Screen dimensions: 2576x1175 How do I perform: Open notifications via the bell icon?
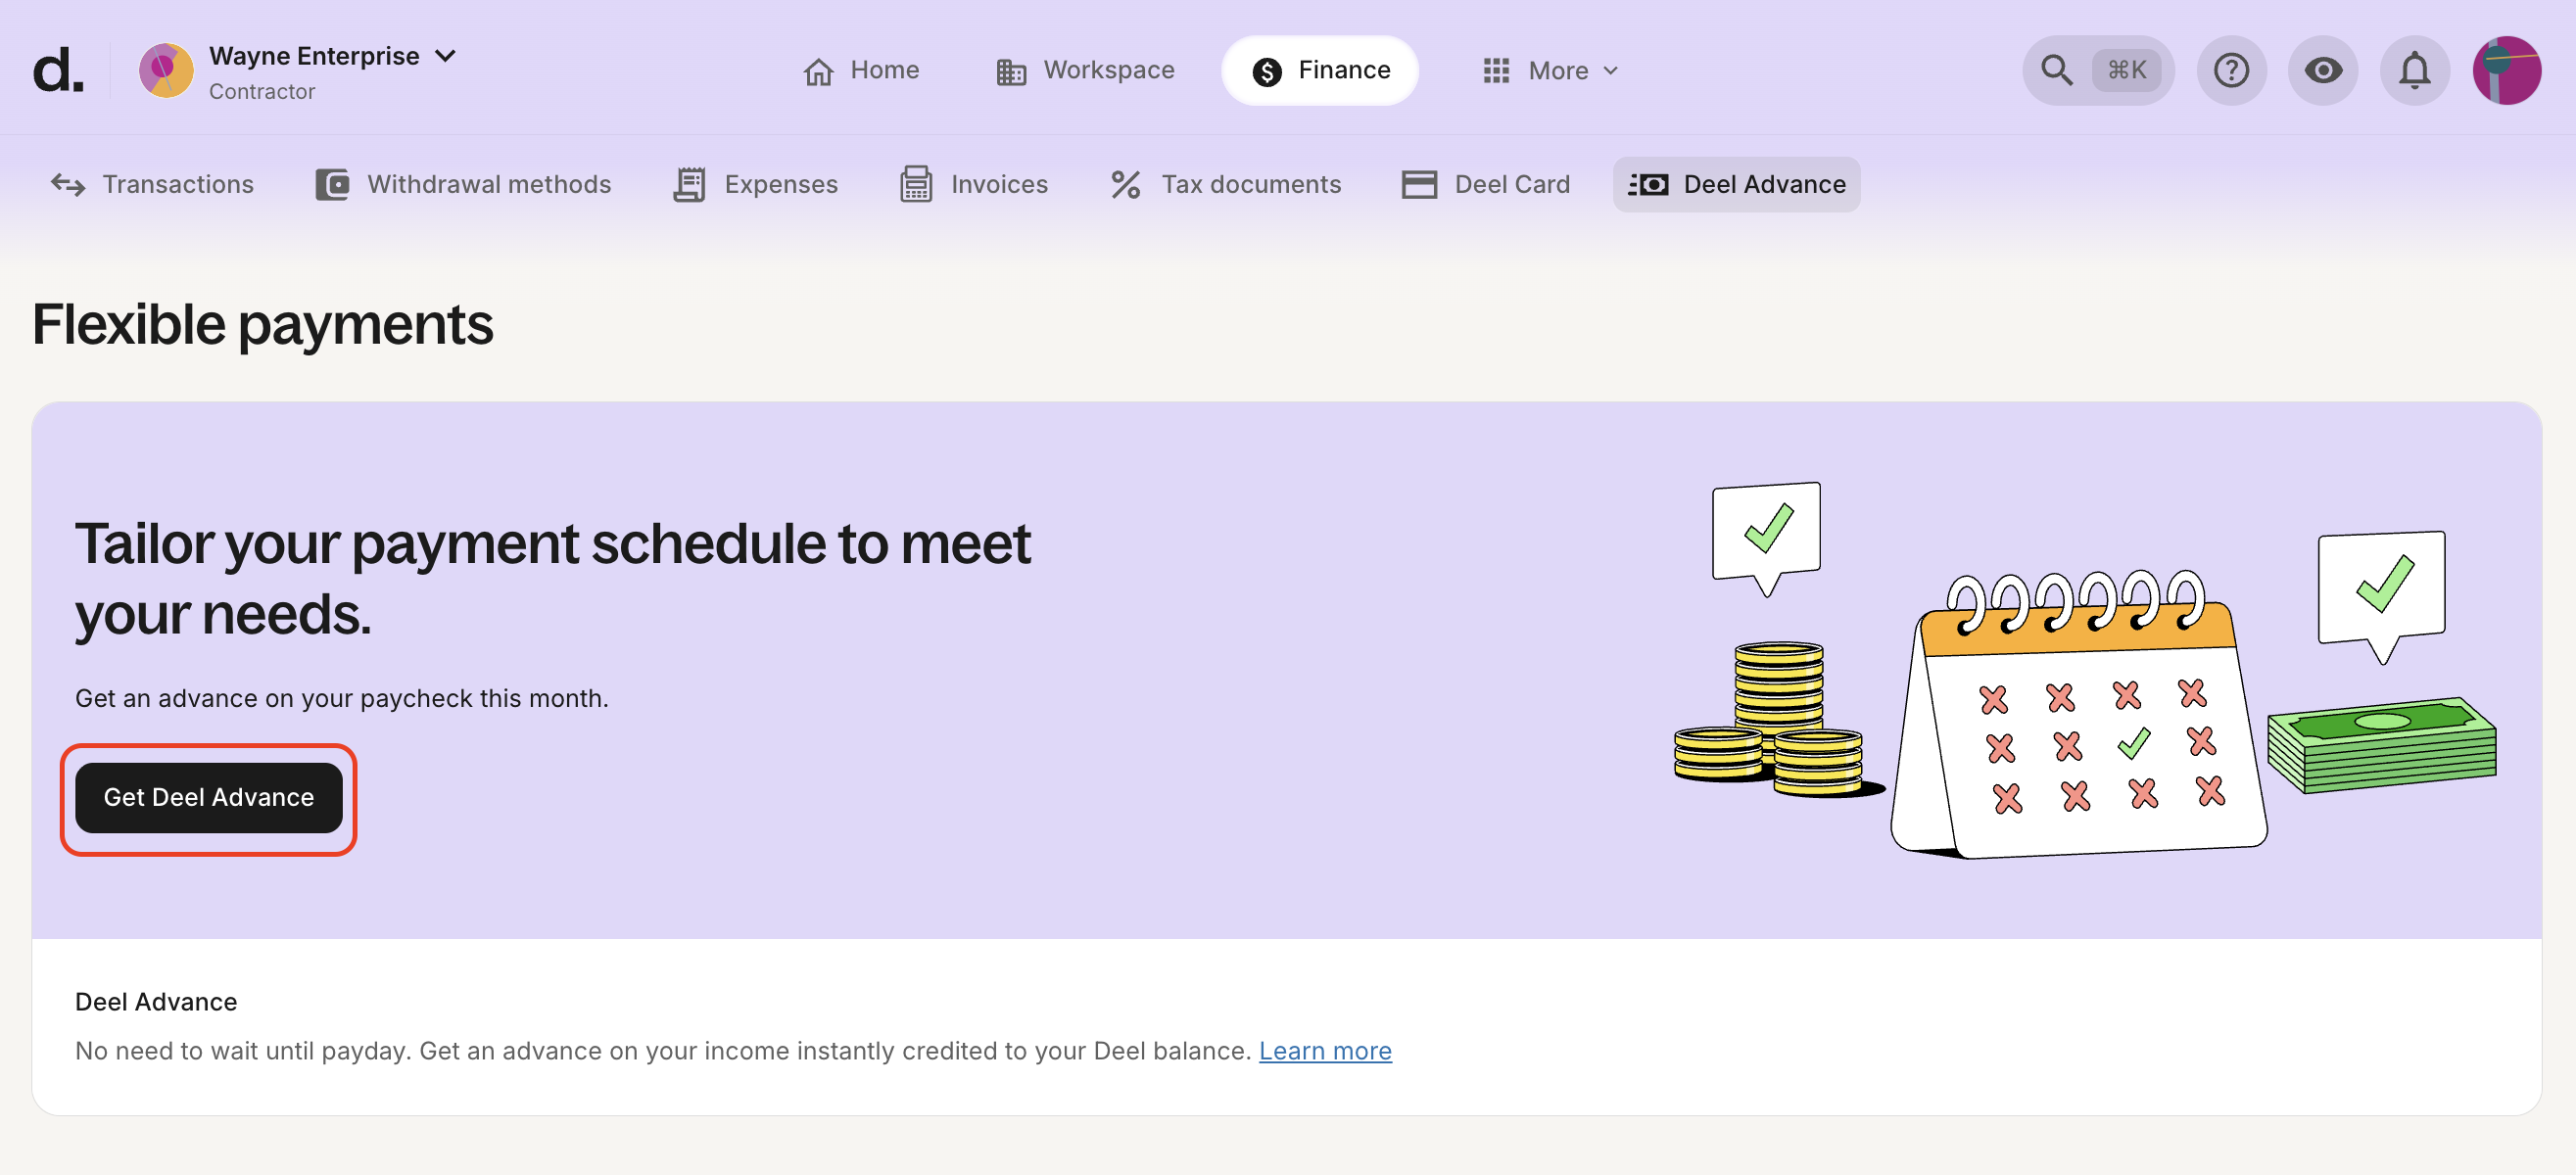tap(2415, 70)
